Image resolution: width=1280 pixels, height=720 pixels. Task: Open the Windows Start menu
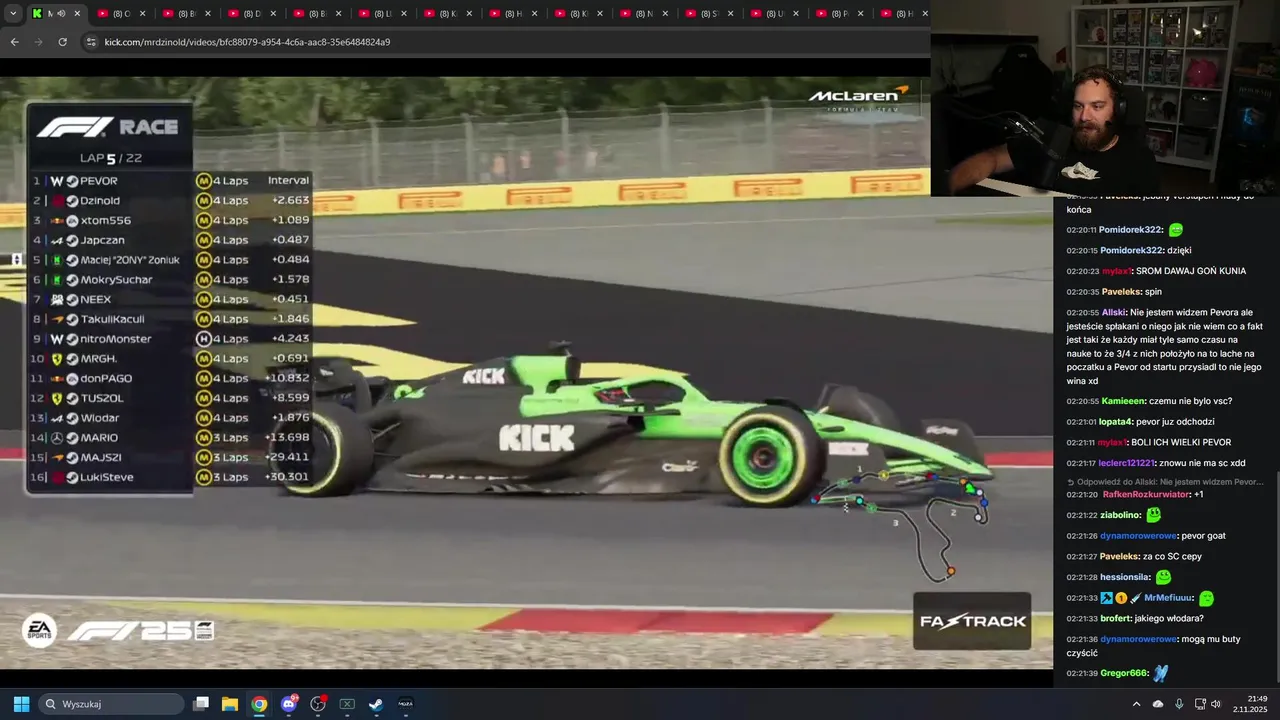point(21,704)
